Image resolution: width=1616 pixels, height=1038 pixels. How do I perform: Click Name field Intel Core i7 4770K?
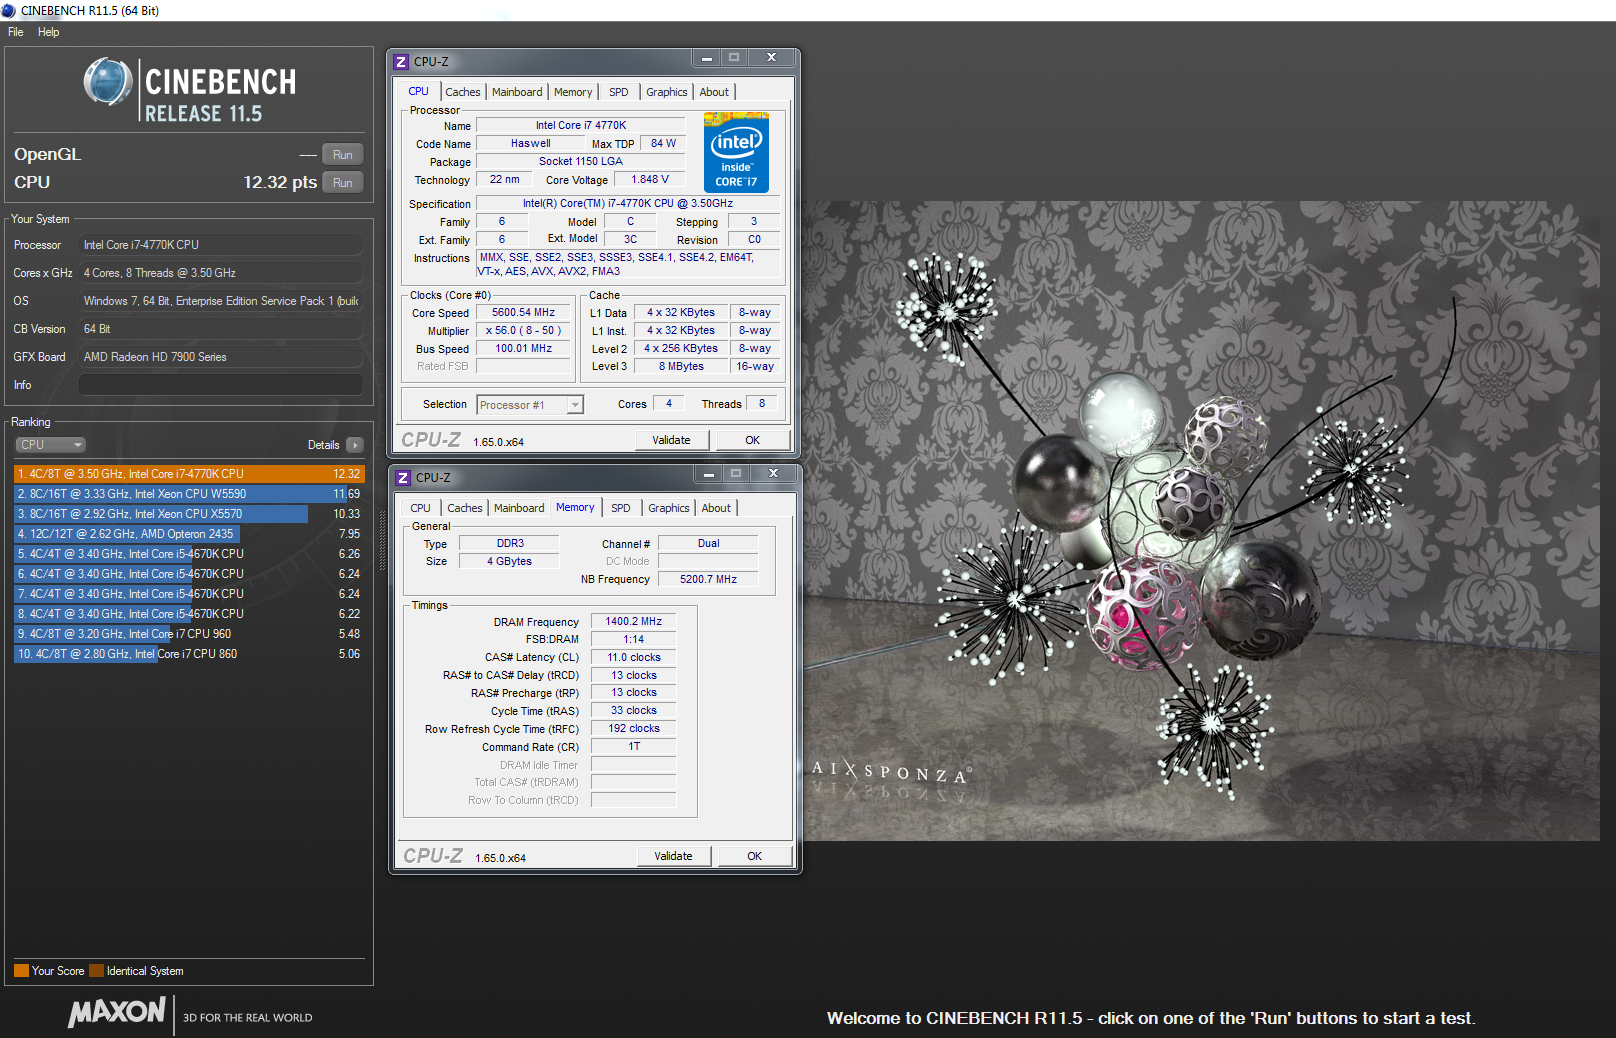click(581, 125)
